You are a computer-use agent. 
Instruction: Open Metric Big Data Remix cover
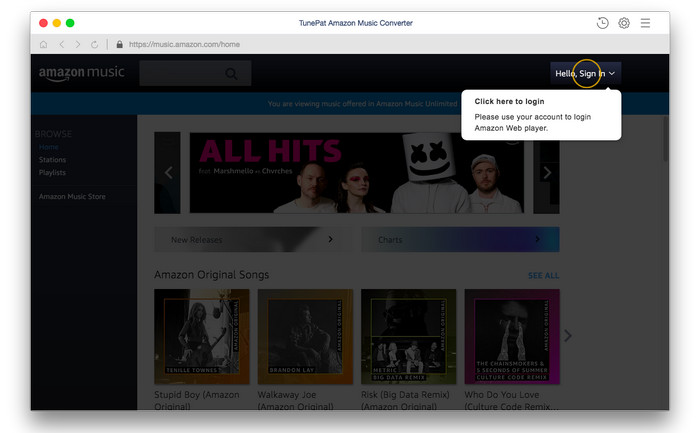click(408, 337)
